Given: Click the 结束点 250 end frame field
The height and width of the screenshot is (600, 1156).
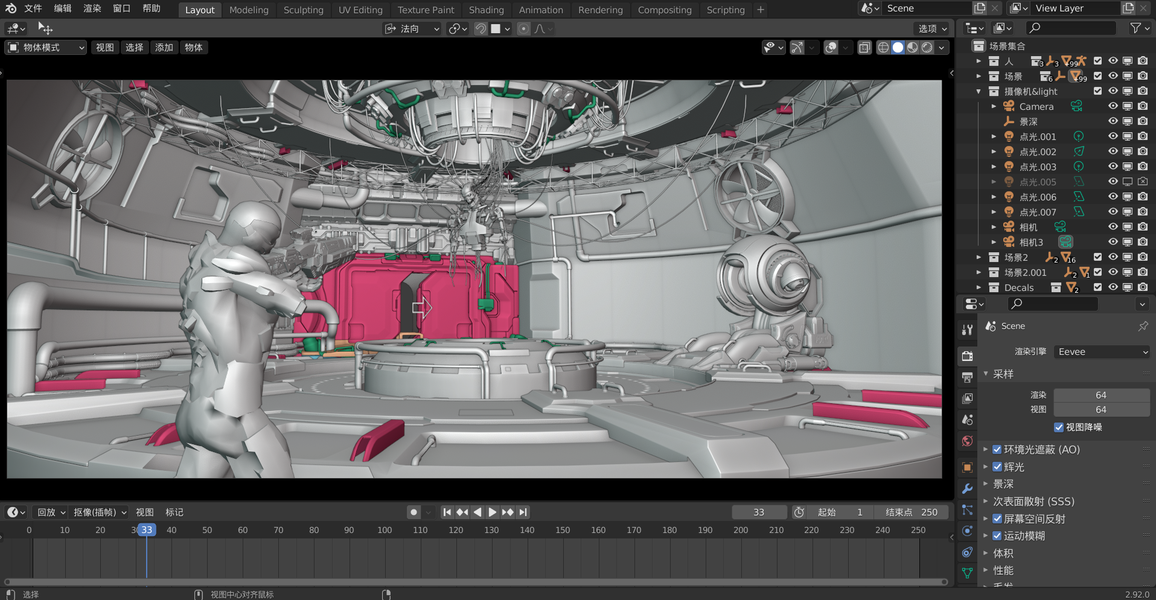Looking at the screenshot, I should pyautogui.click(x=910, y=512).
